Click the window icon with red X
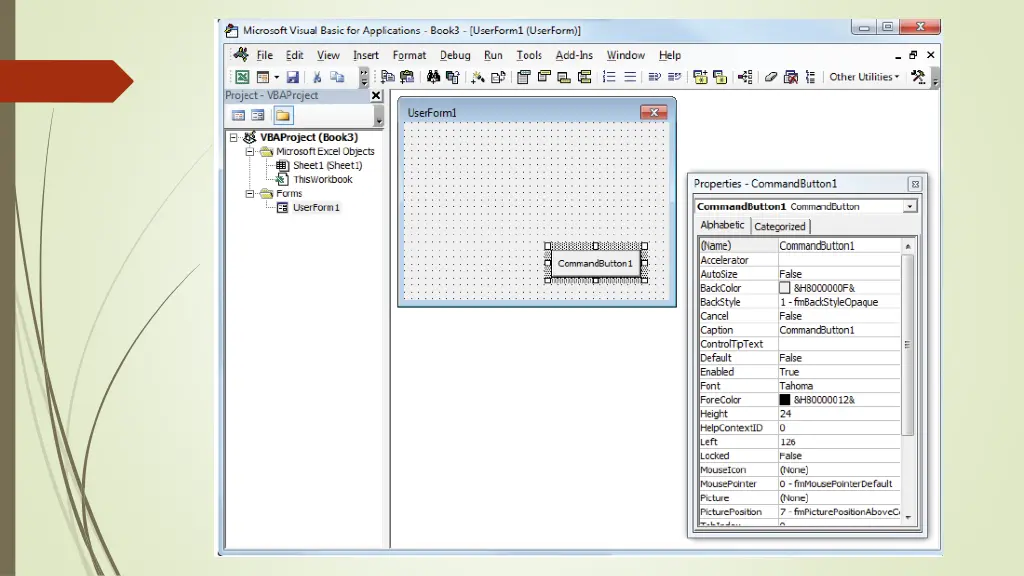1024x576 pixels. point(791,77)
